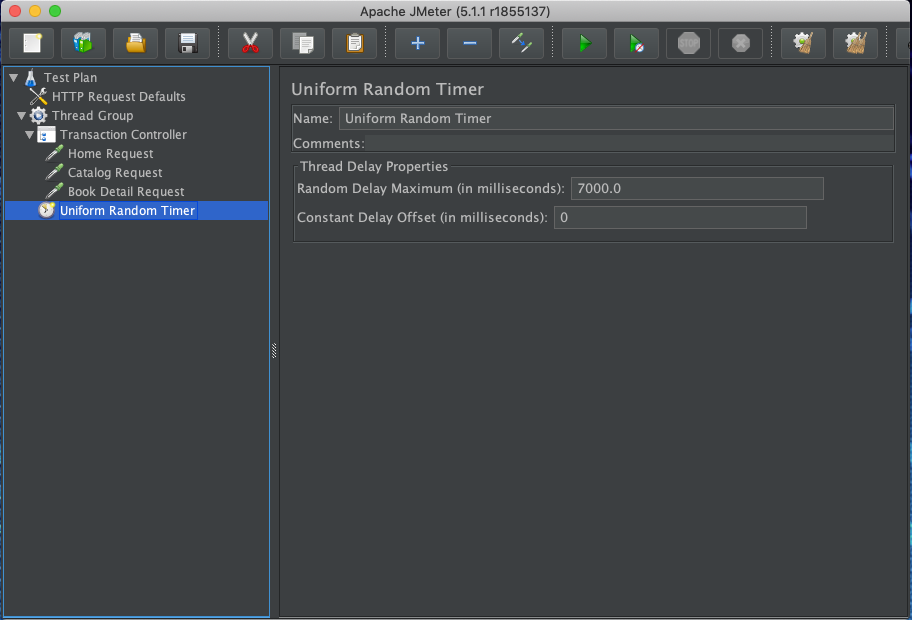The height and width of the screenshot is (620, 912).
Task: Click the Thread Group gear icon
Action: [x=38, y=116]
